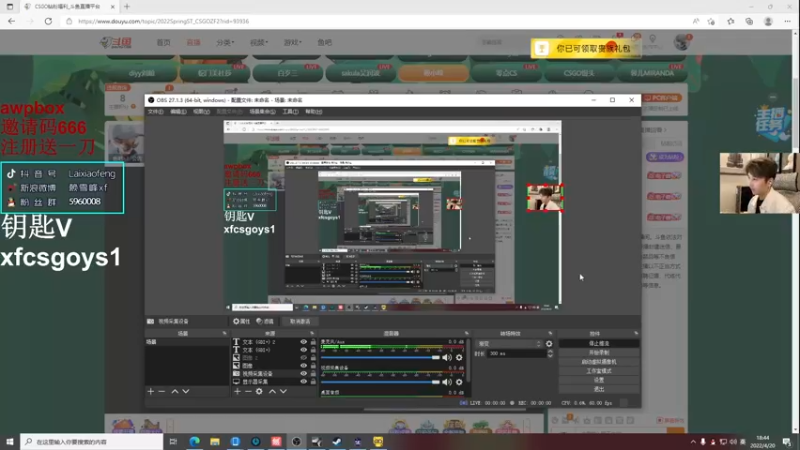This screenshot has width=800, height=450.
Task: Toggle lock on 文本 (GDI+) 2 source
Action: click(x=313, y=342)
